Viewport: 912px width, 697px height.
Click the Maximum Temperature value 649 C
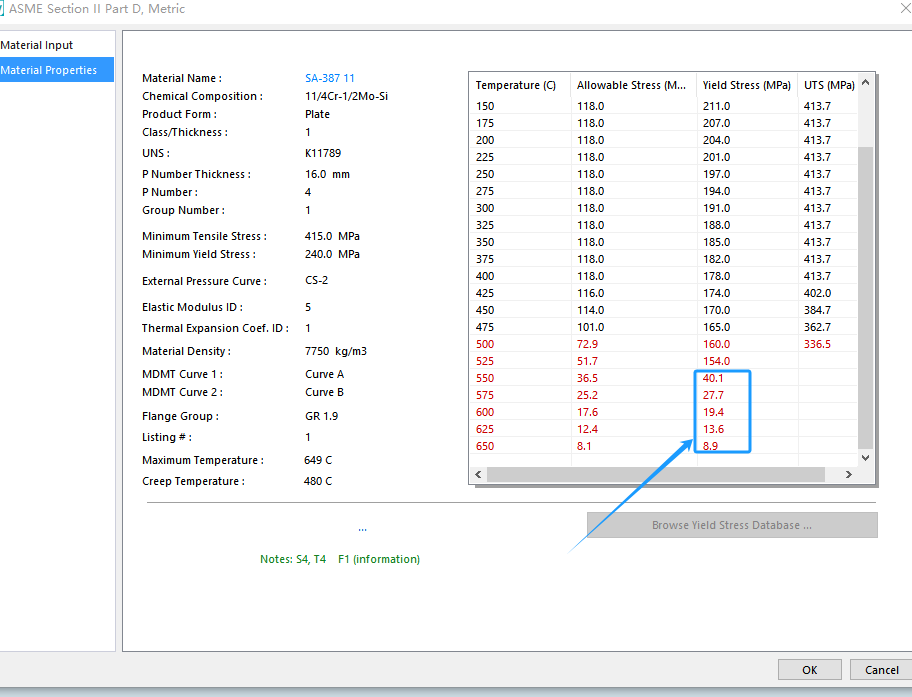[x=318, y=460]
